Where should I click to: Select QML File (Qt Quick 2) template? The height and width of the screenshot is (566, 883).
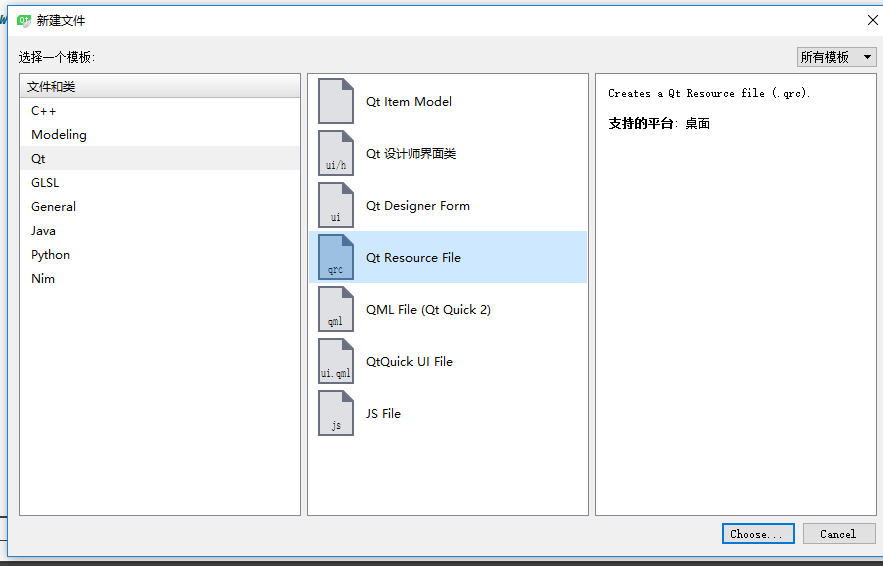point(448,309)
